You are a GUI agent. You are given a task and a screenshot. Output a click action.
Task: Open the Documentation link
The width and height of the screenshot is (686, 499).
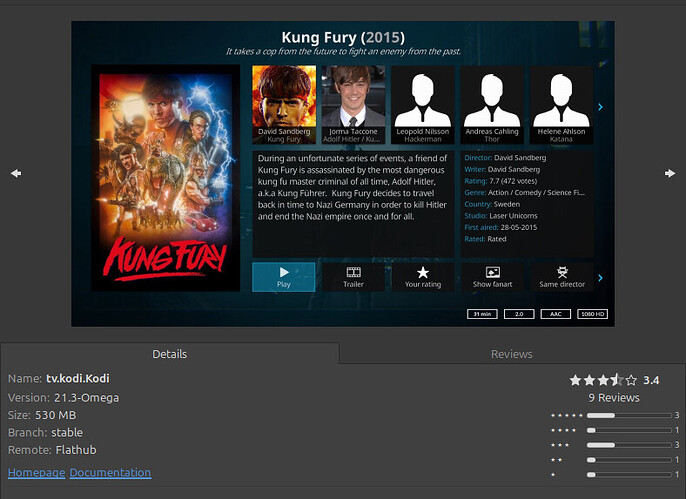[110, 472]
